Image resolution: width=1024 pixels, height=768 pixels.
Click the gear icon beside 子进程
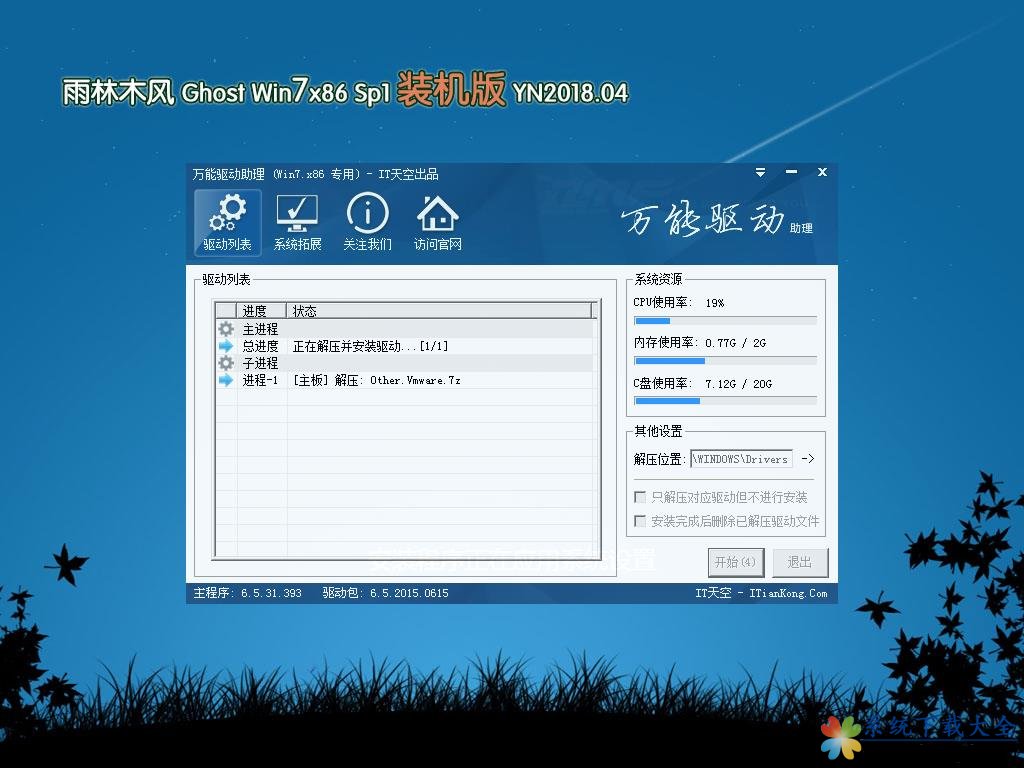click(226, 363)
